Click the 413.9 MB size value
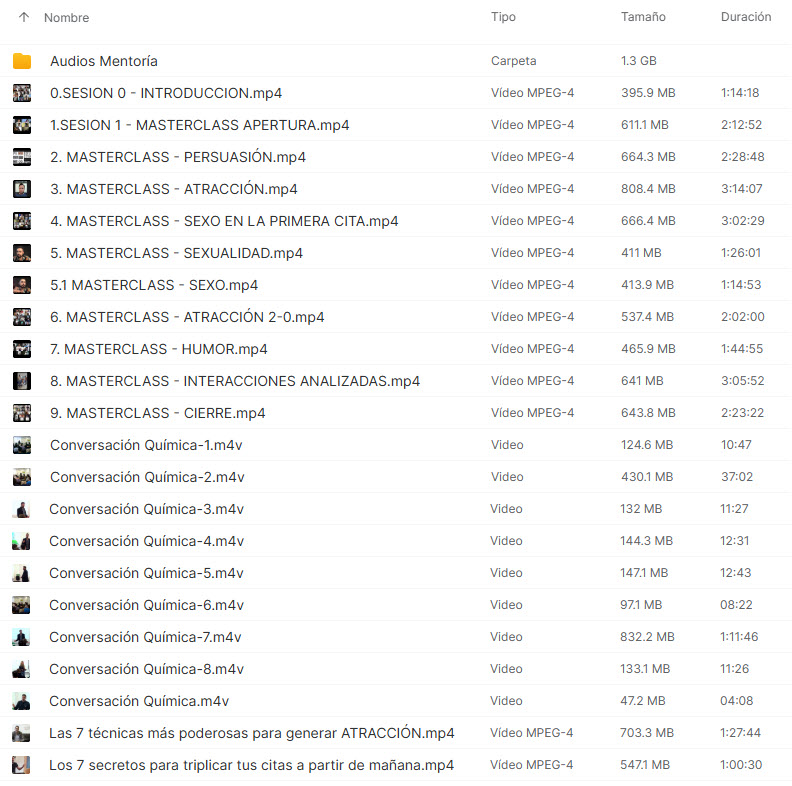792x786 pixels. (x=647, y=285)
